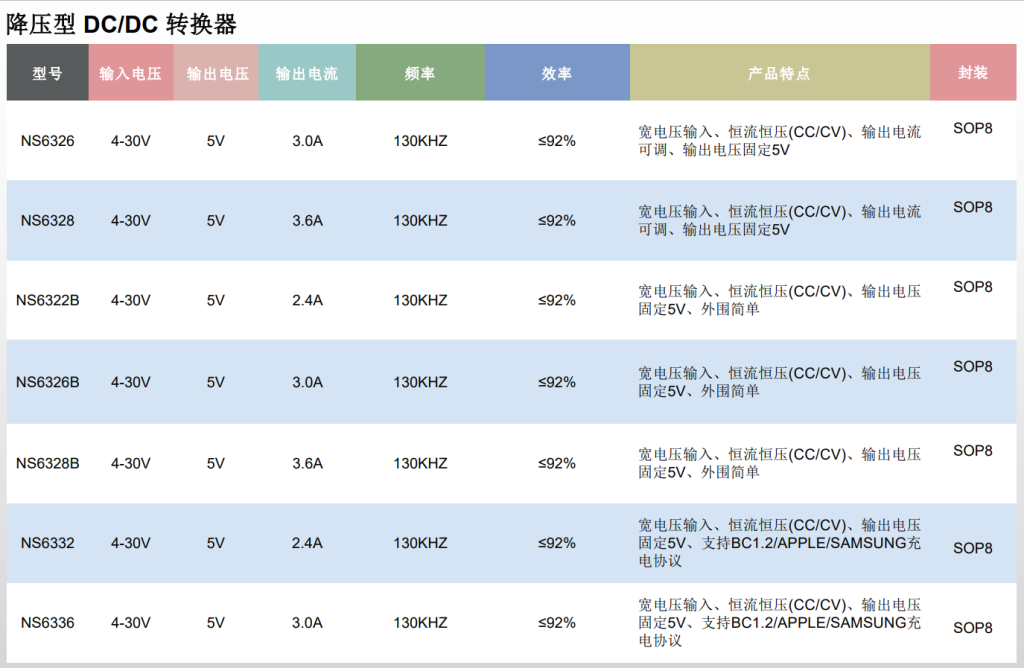
Task: Click 3.6A output current in NS6328B row
Action: pyautogui.click(x=308, y=464)
